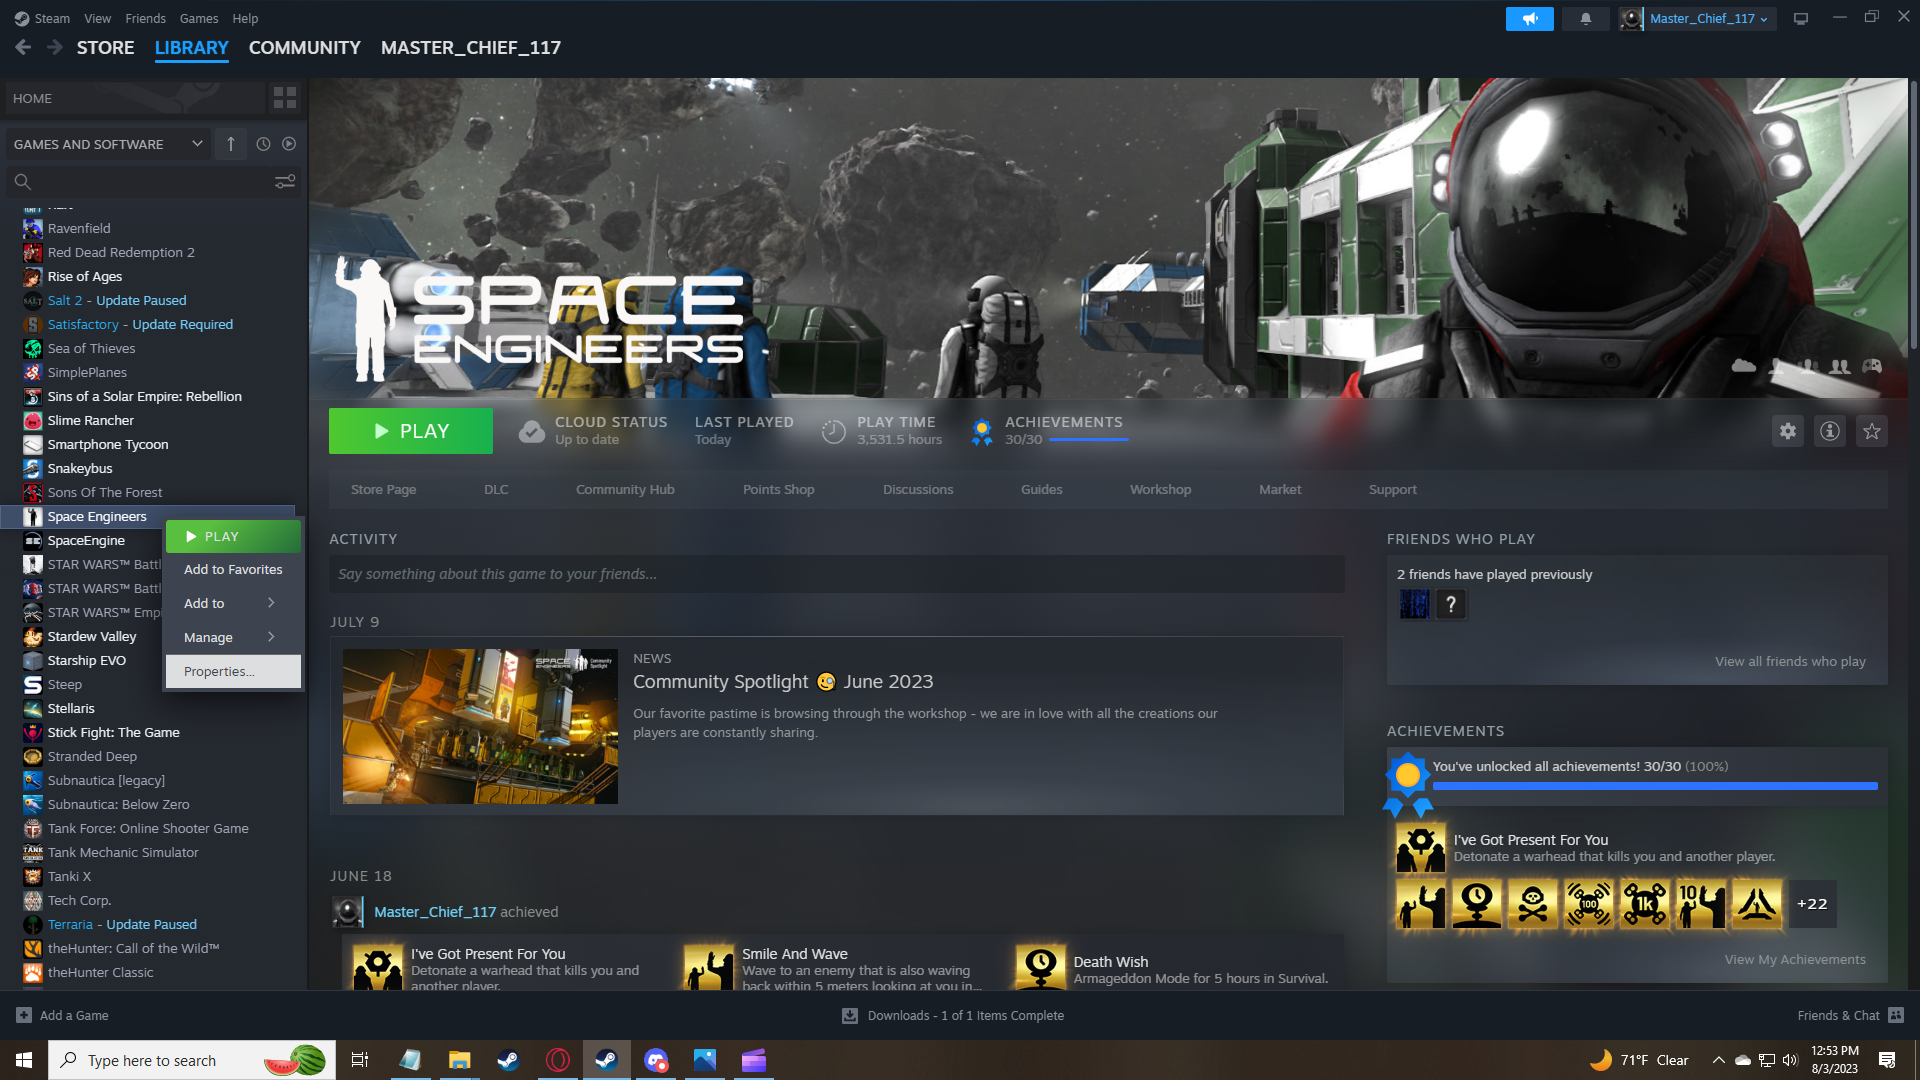
Task: Click the achievements progress bar under 30/30
Action: 1089,439
